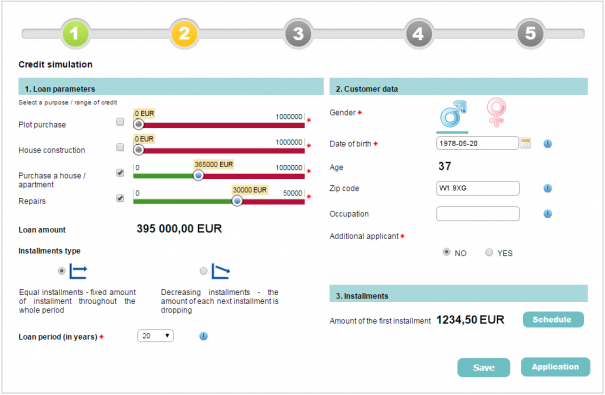The height and width of the screenshot is (395, 605).
Task: Click the age value 37
Action: click(444, 166)
